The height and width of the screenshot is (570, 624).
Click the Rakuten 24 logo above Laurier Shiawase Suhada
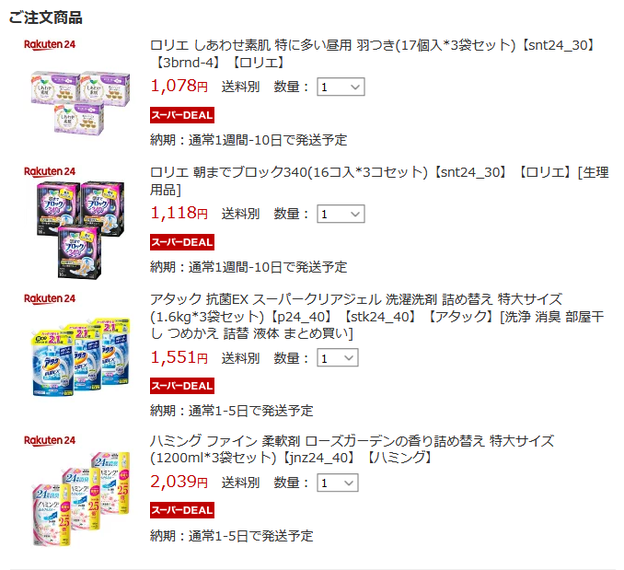tap(50, 45)
